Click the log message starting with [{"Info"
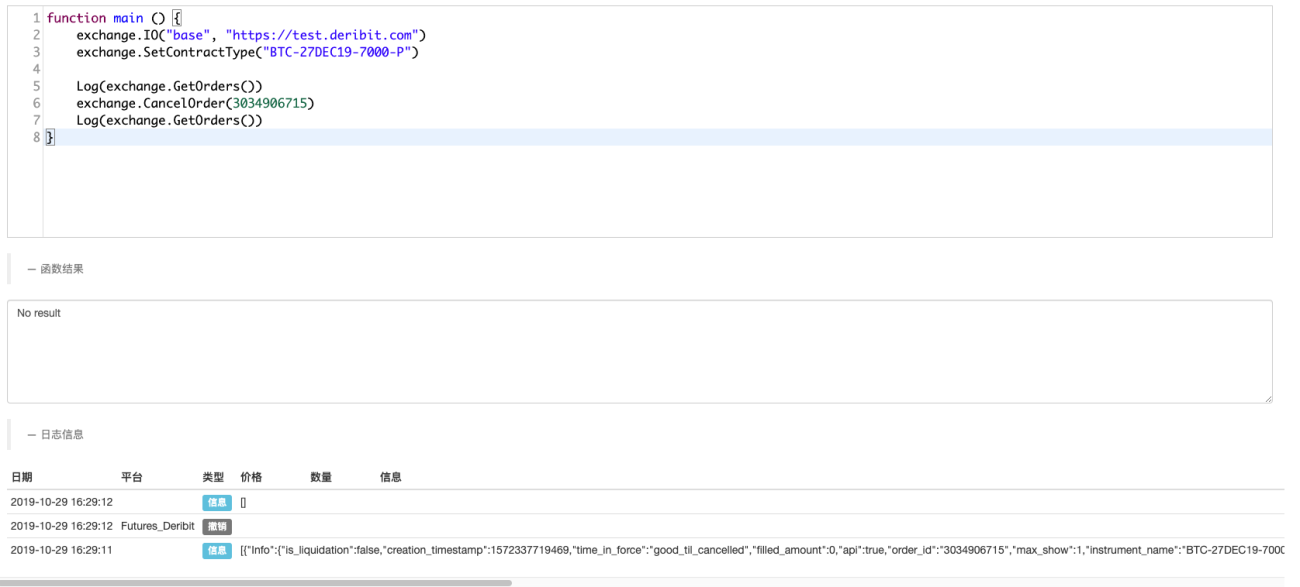 (x=762, y=551)
